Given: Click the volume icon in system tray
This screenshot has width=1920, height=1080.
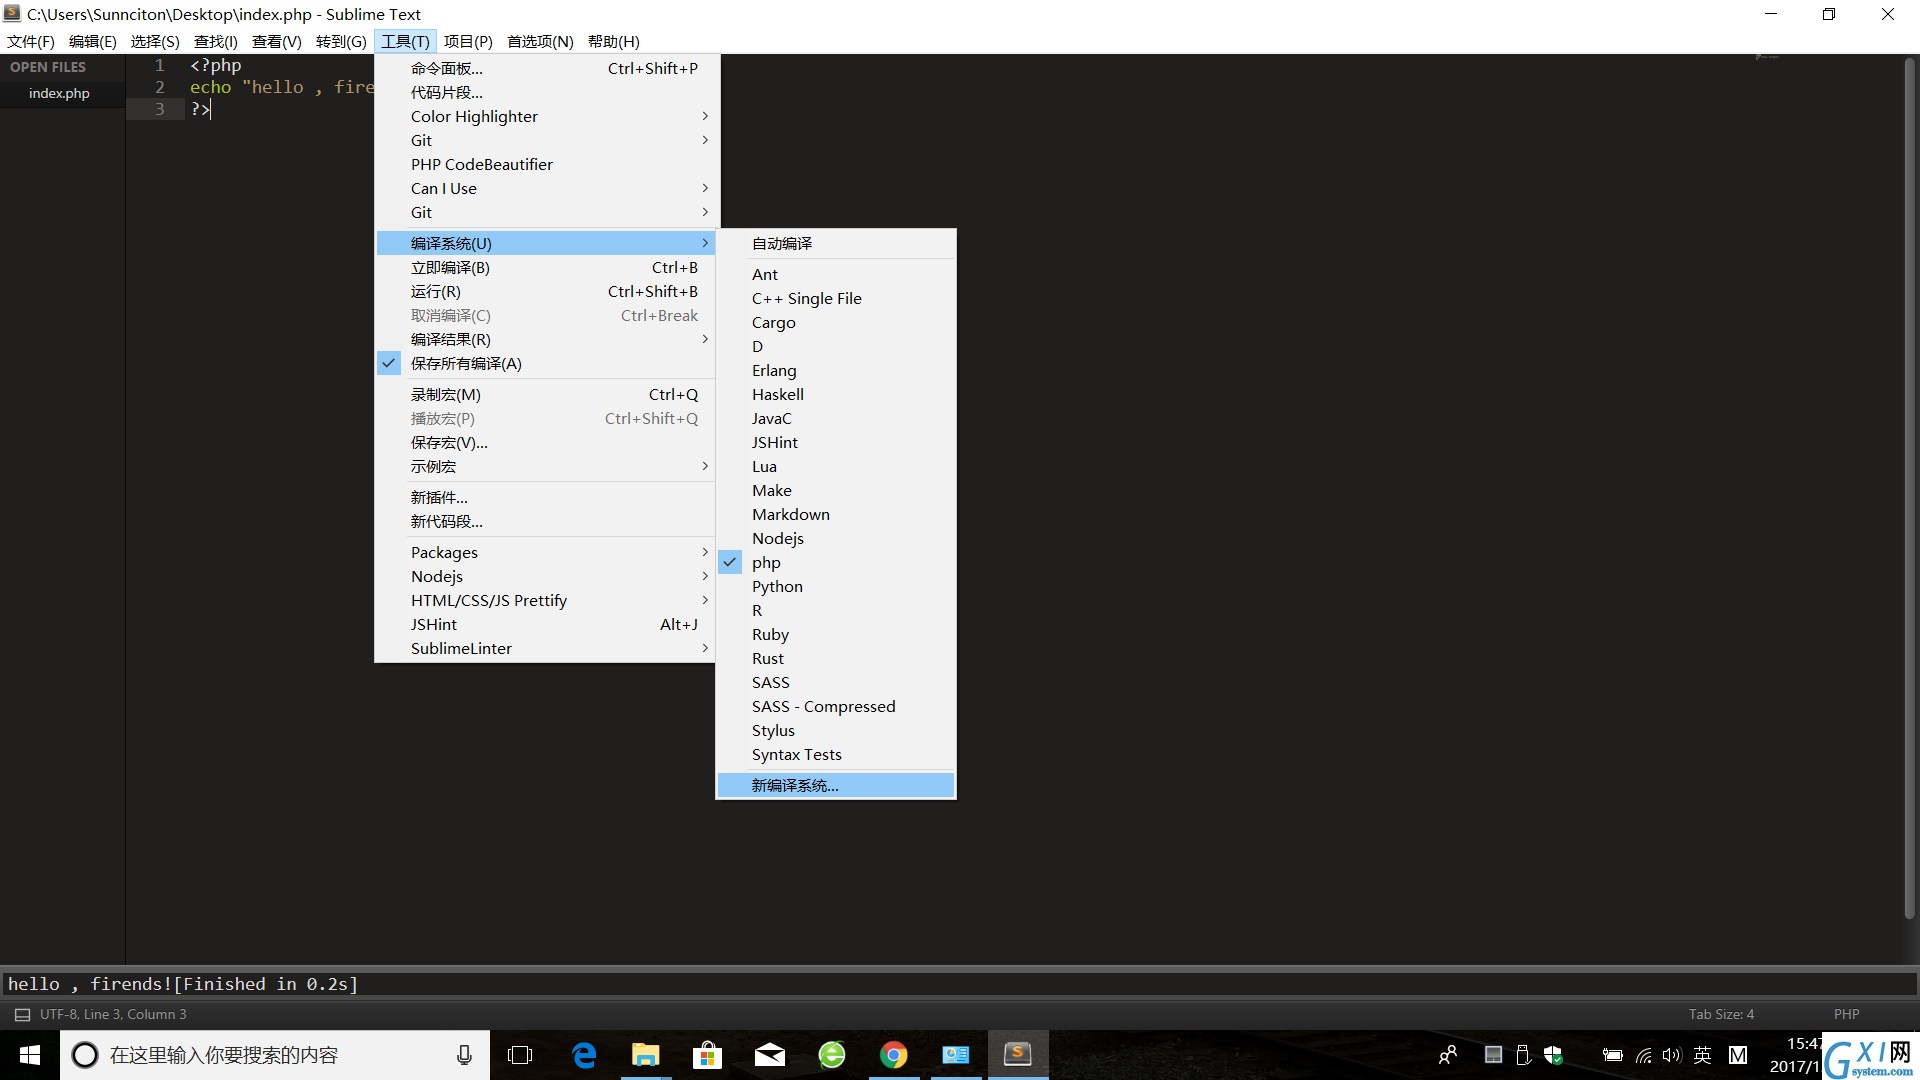Looking at the screenshot, I should (1672, 1055).
